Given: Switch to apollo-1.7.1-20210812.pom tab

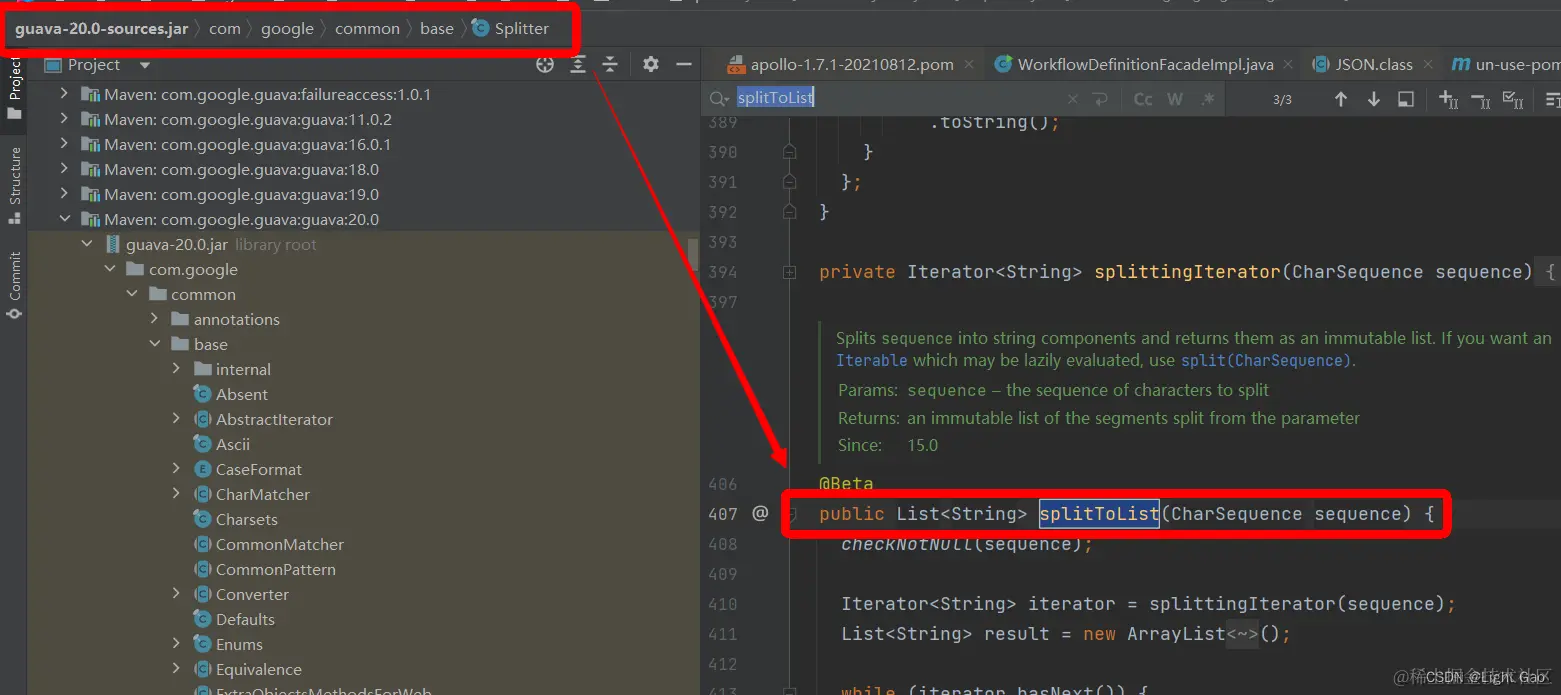Looking at the screenshot, I should pos(851,64).
